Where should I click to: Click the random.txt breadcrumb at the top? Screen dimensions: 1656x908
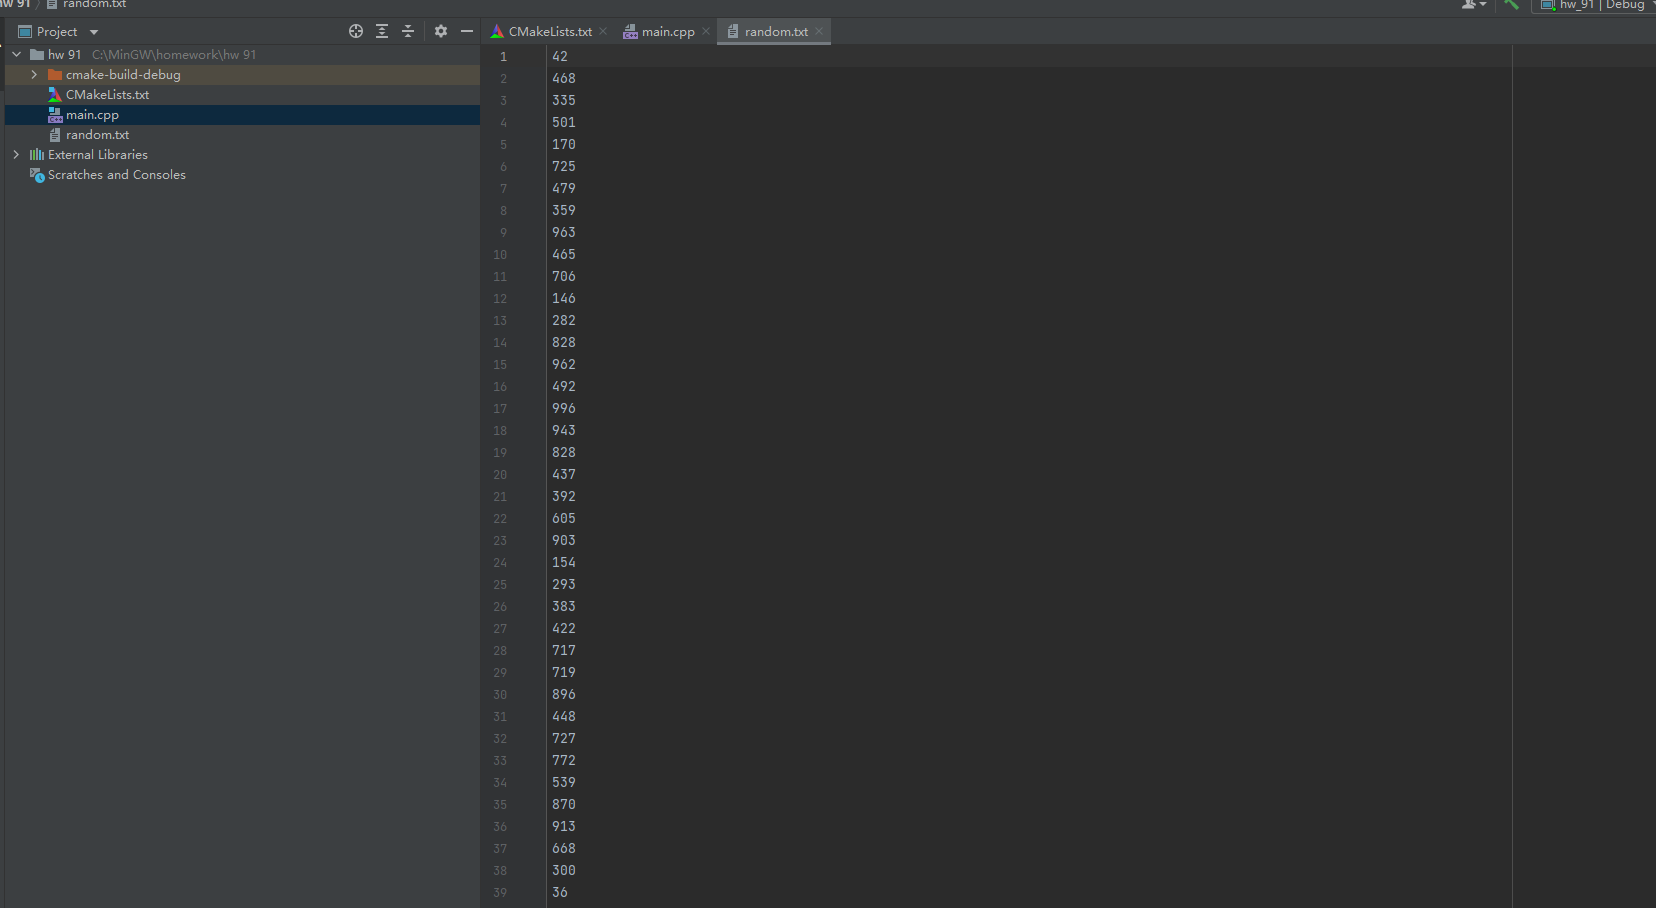(x=92, y=4)
